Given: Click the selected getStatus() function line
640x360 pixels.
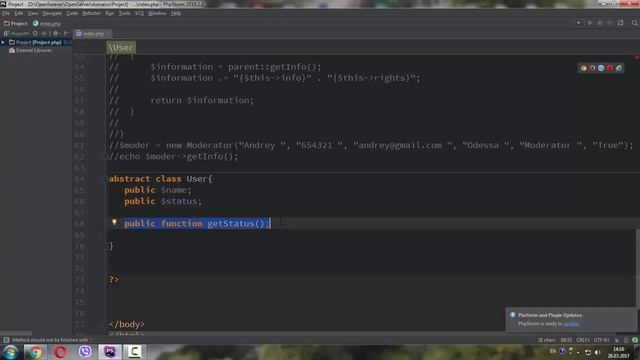Looking at the screenshot, I should (197, 223).
